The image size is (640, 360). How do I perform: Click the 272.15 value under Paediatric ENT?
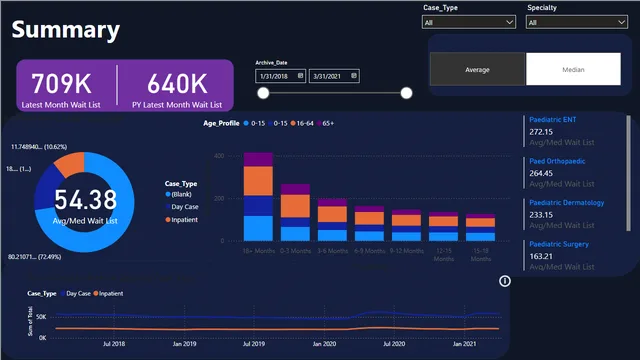[x=541, y=132]
